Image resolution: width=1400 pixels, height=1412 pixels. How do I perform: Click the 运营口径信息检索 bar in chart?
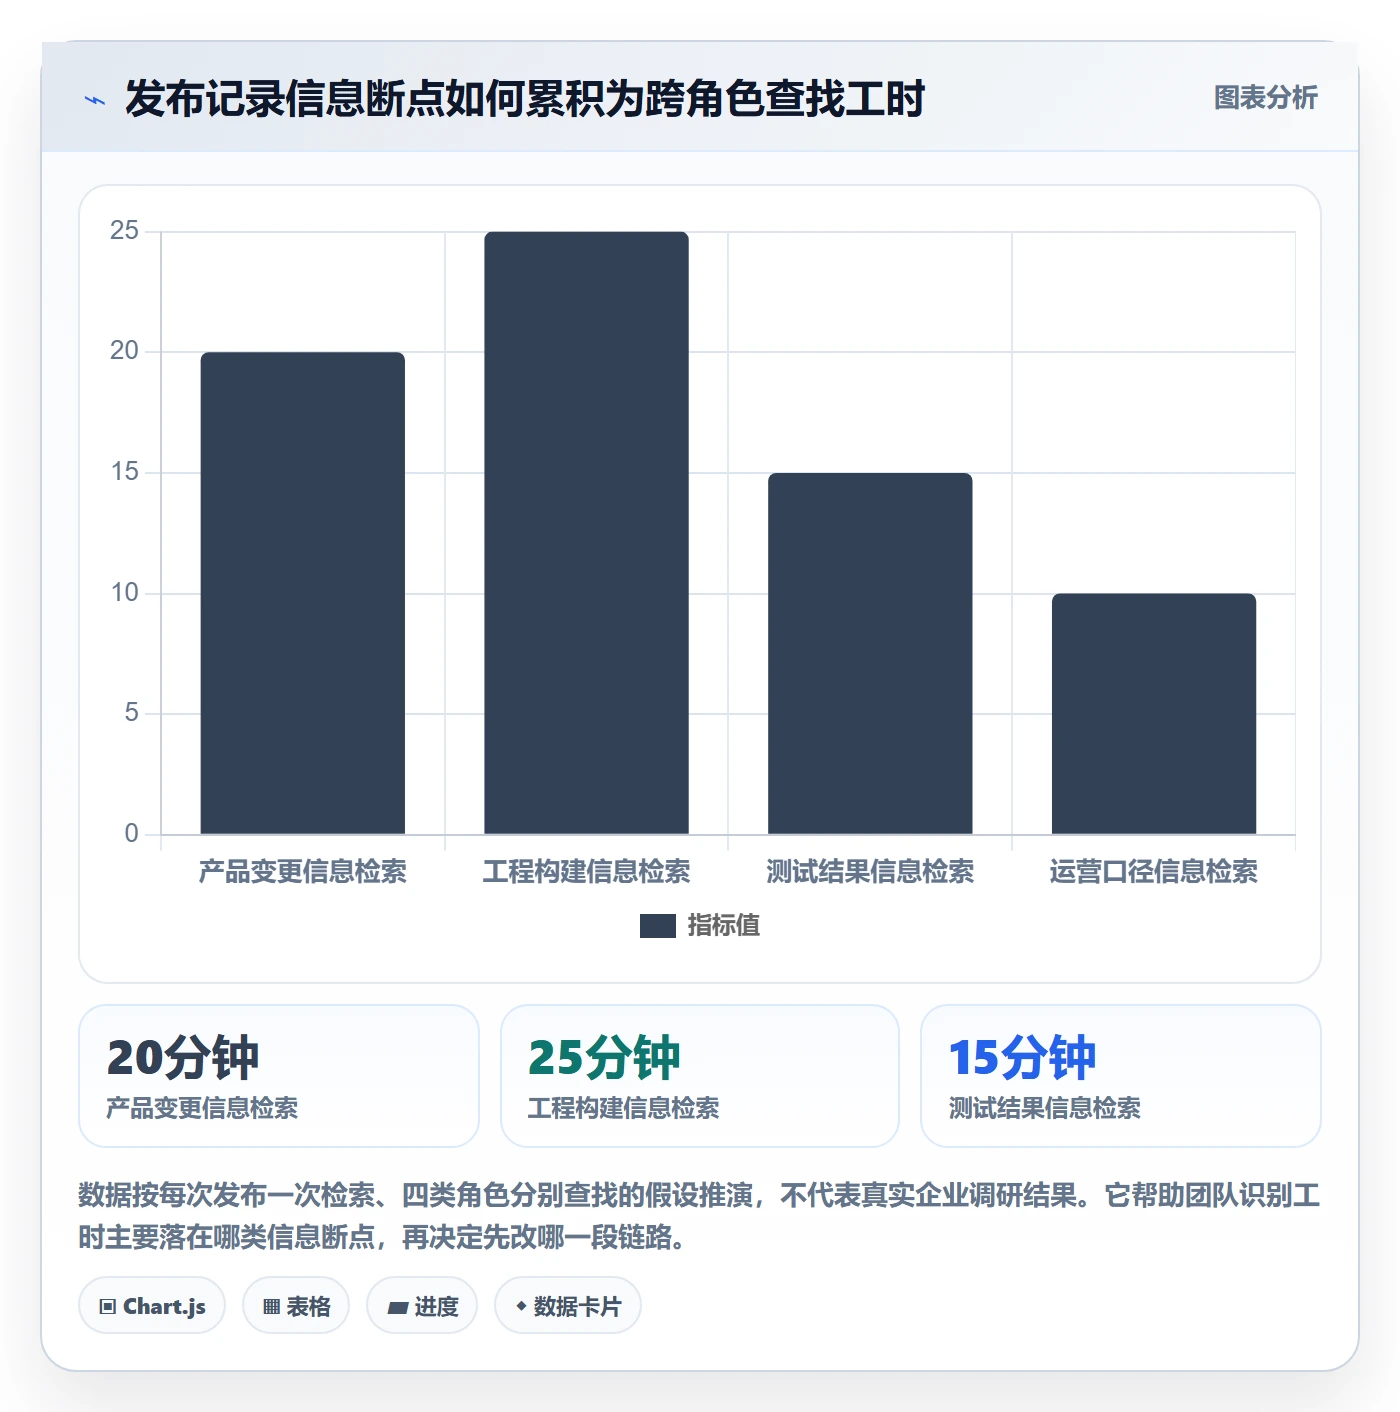(x=1154, y=714)
